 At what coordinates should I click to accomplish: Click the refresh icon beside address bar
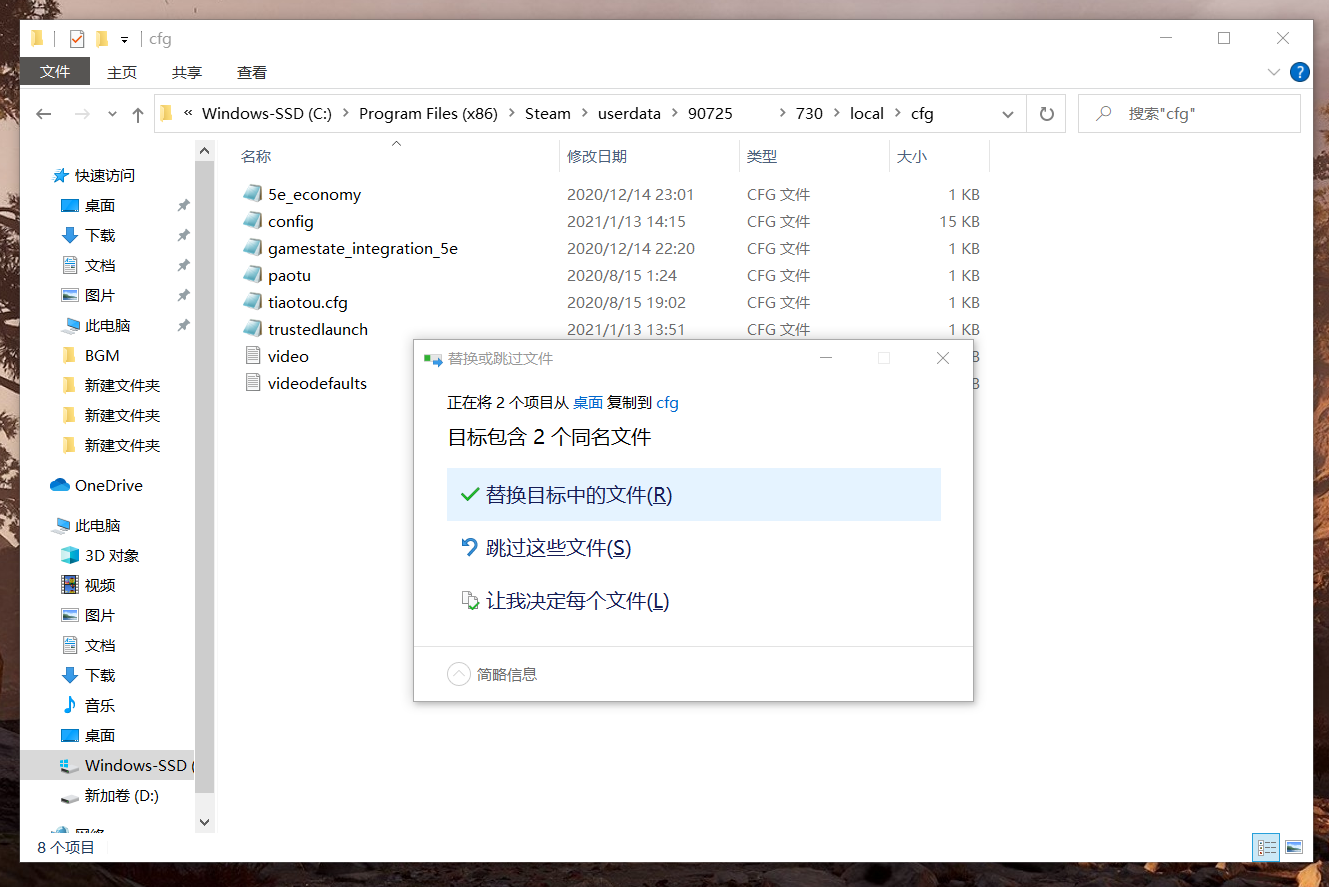point(1046,113)
